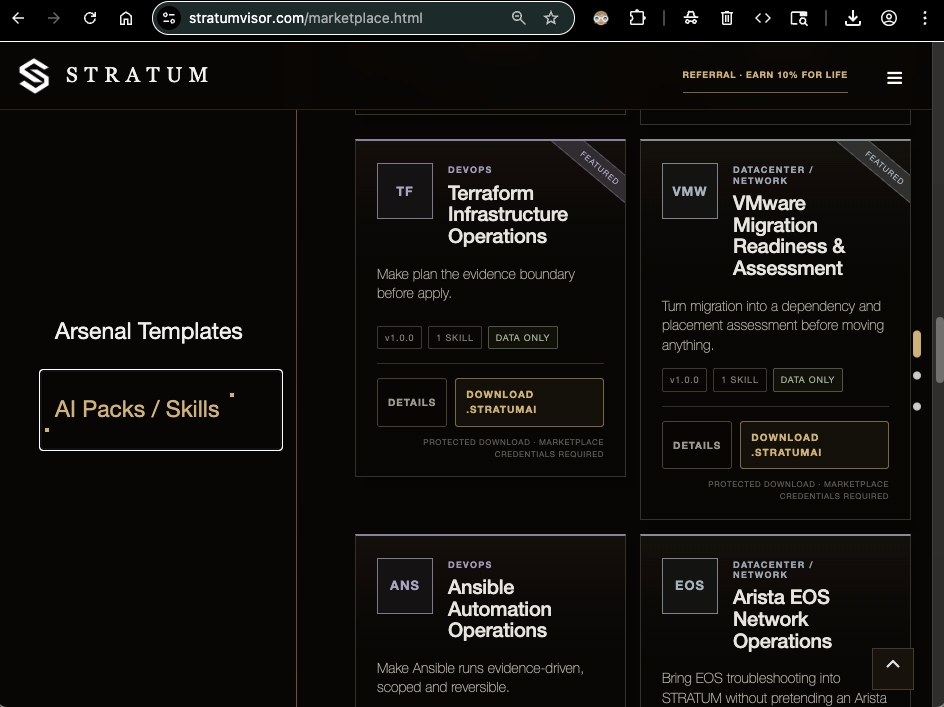Click the Arista EOS Network Operations title
The height and width of the screenshot is (707, 944).
(782, 619)
